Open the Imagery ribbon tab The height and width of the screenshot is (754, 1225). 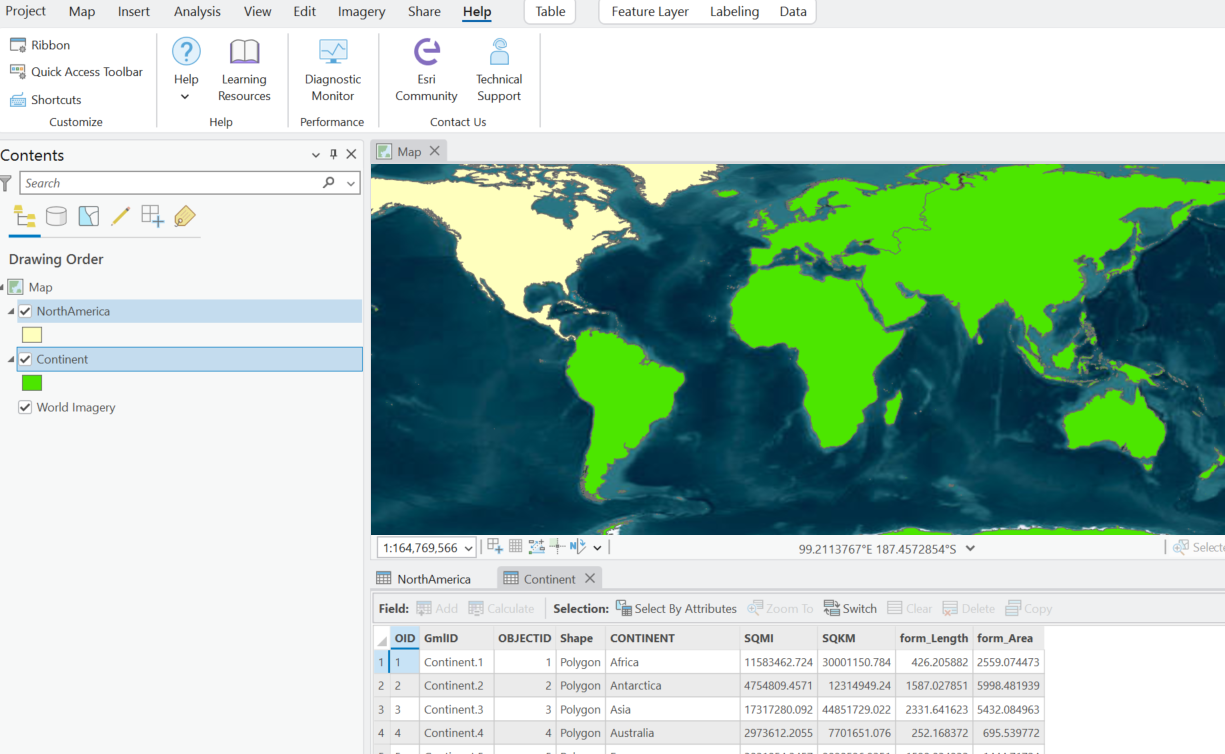click(361, 12)
